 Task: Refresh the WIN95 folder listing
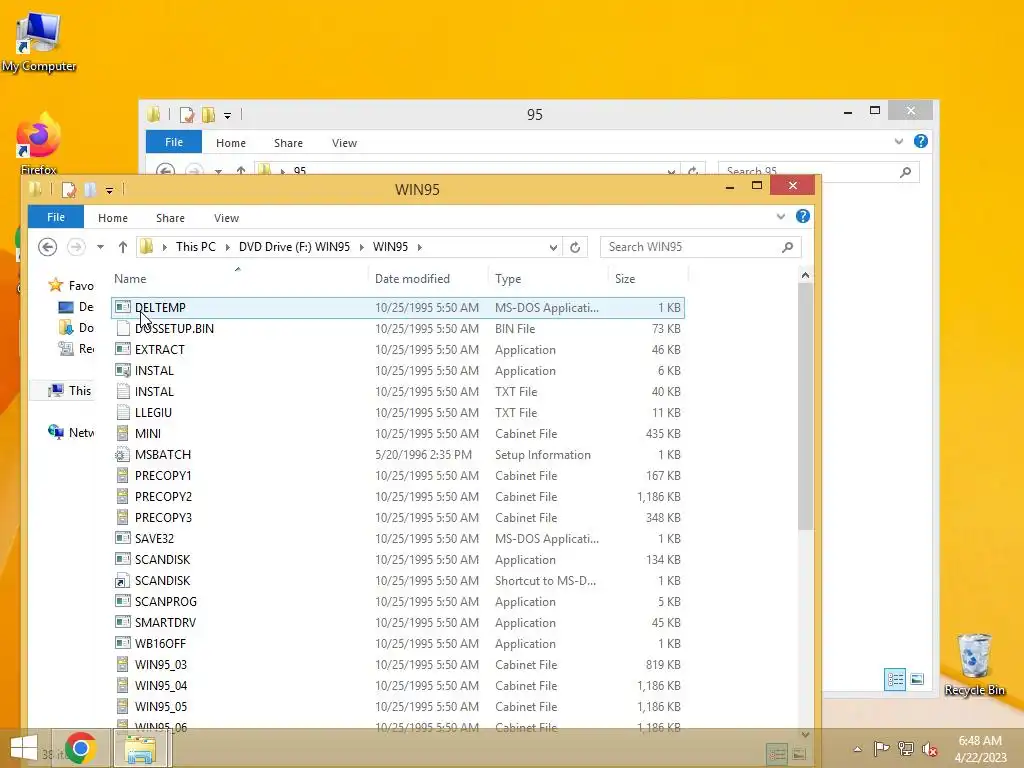[x=575, y=247]
